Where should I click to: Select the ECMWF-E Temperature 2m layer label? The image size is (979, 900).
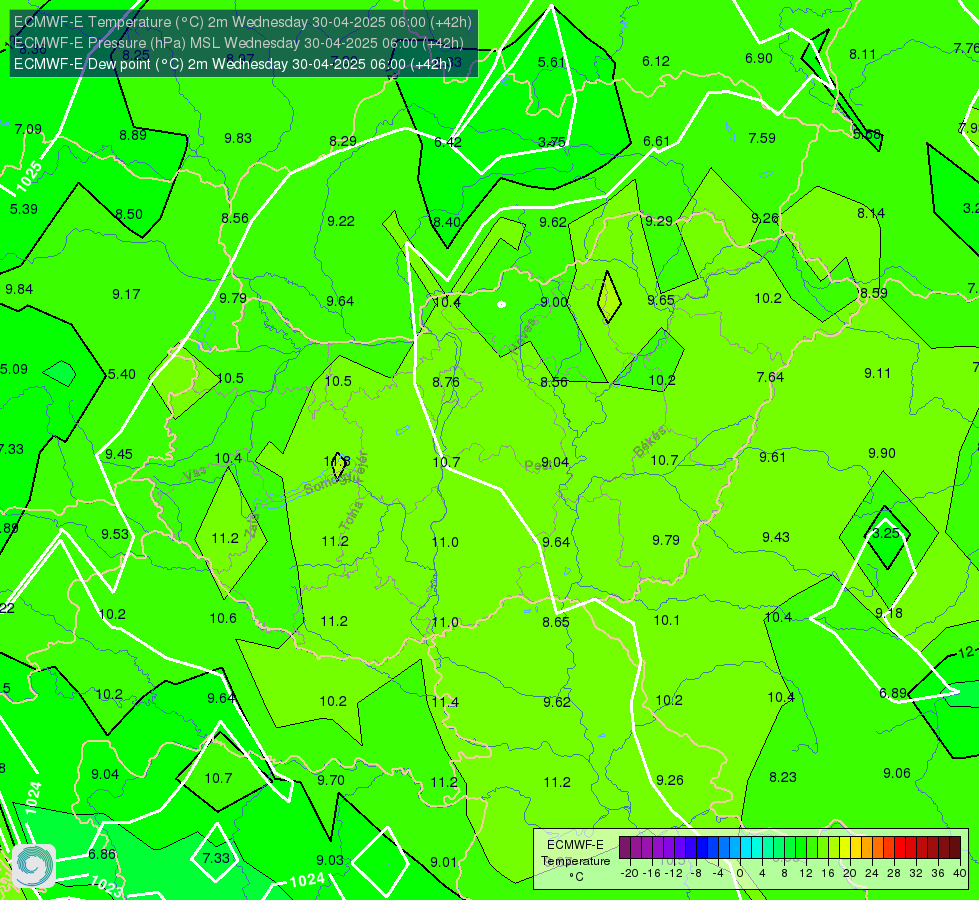point(243,22)
